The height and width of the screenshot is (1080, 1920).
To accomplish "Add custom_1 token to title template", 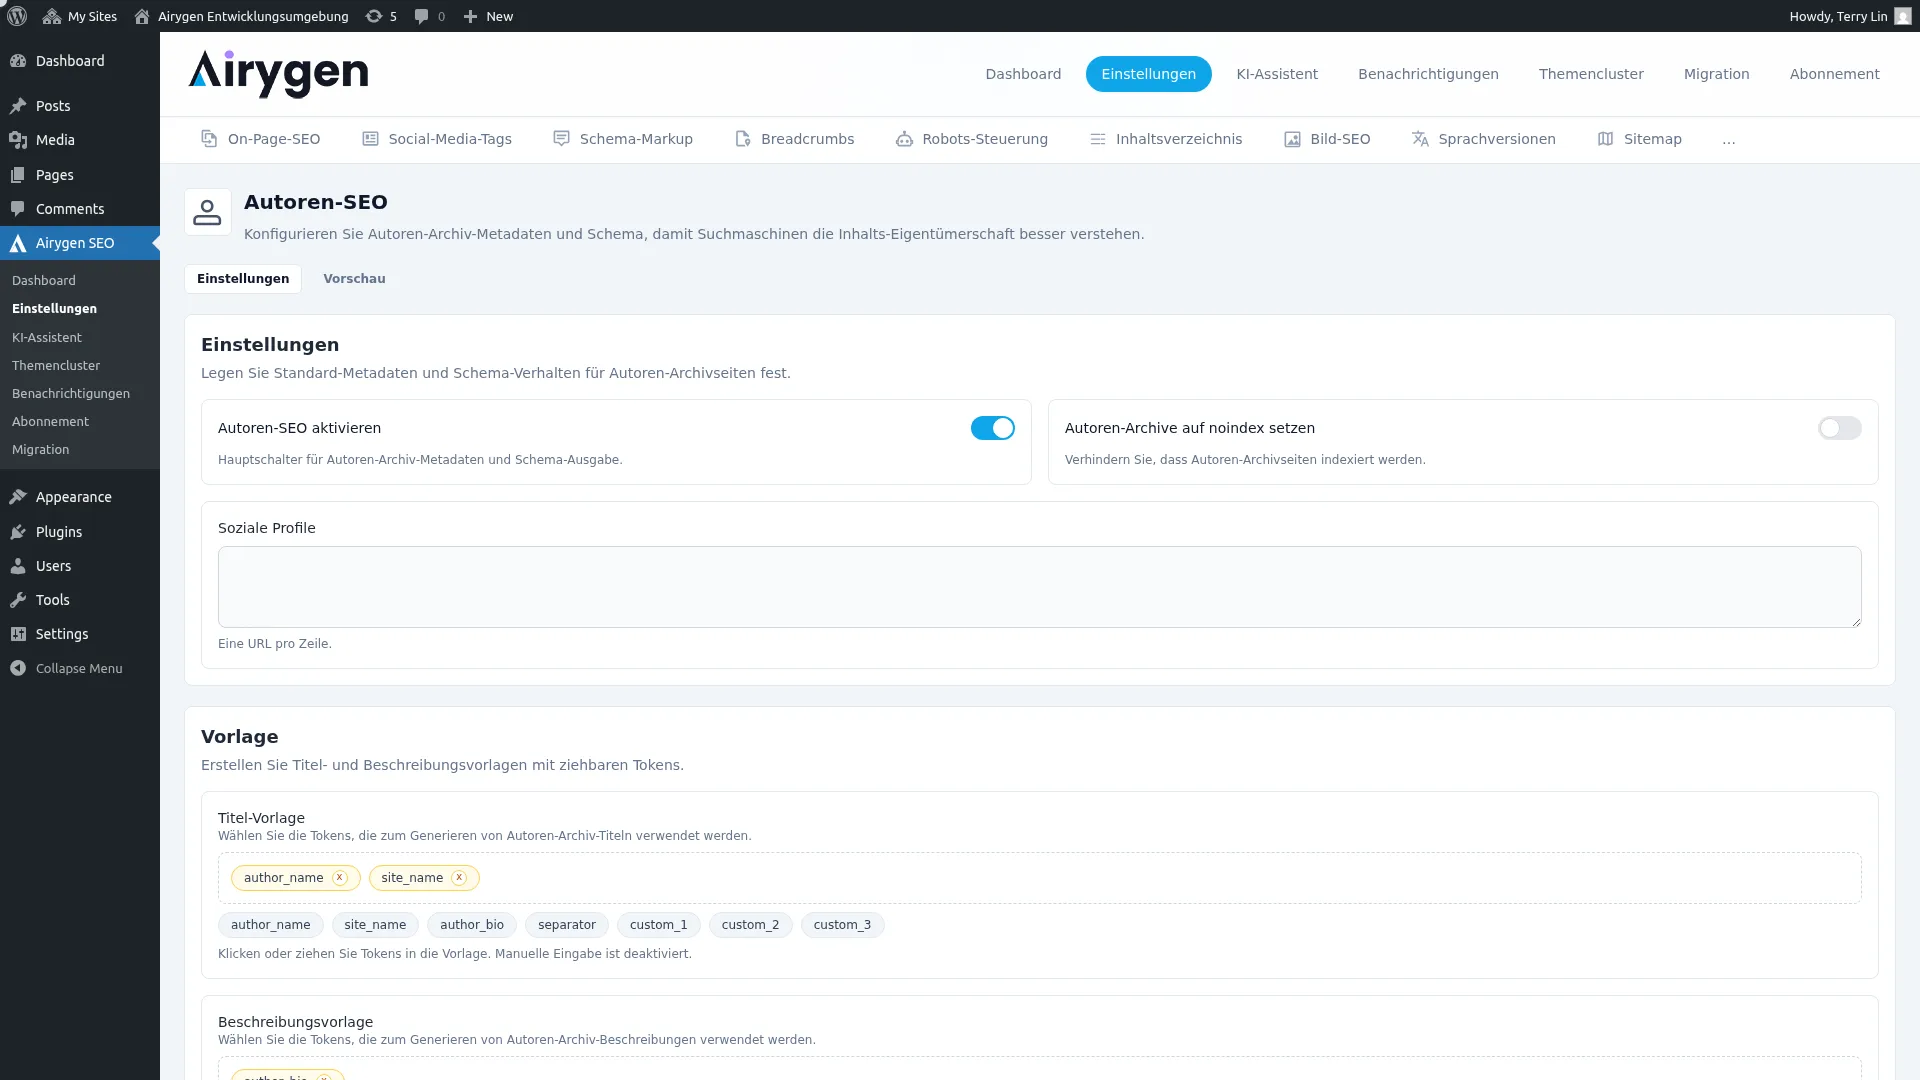I will coord(659,925).
